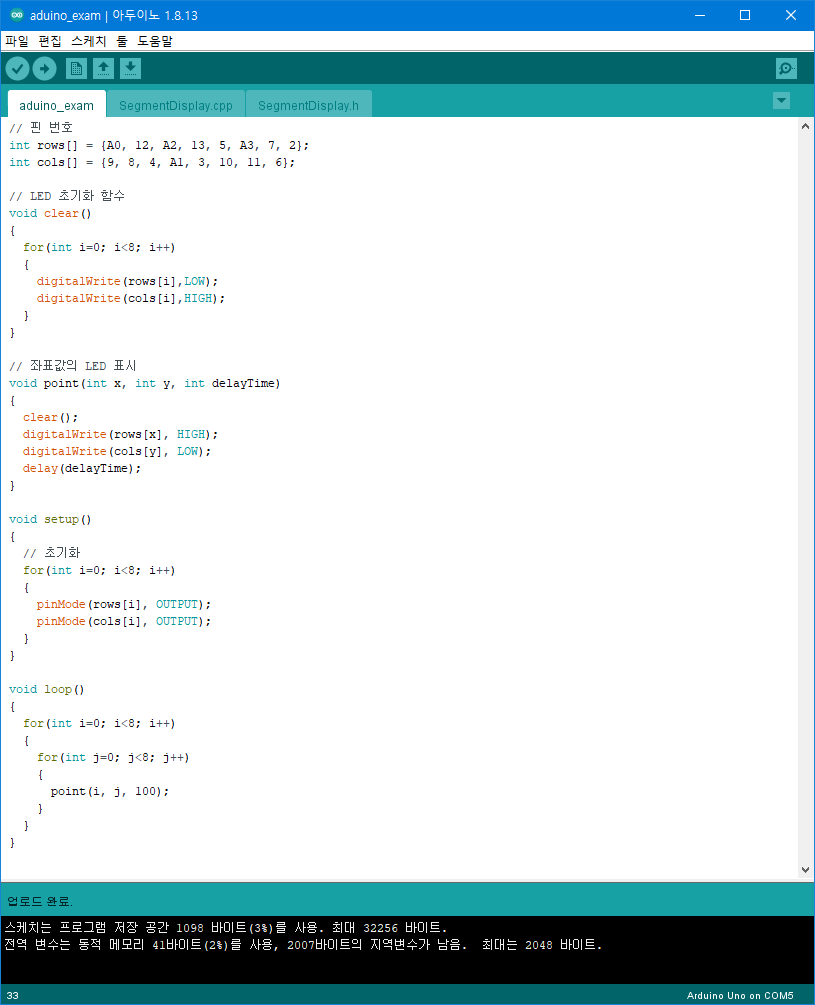Click the 'void setup()' line
815x1005 pixels.
[50, 519]
